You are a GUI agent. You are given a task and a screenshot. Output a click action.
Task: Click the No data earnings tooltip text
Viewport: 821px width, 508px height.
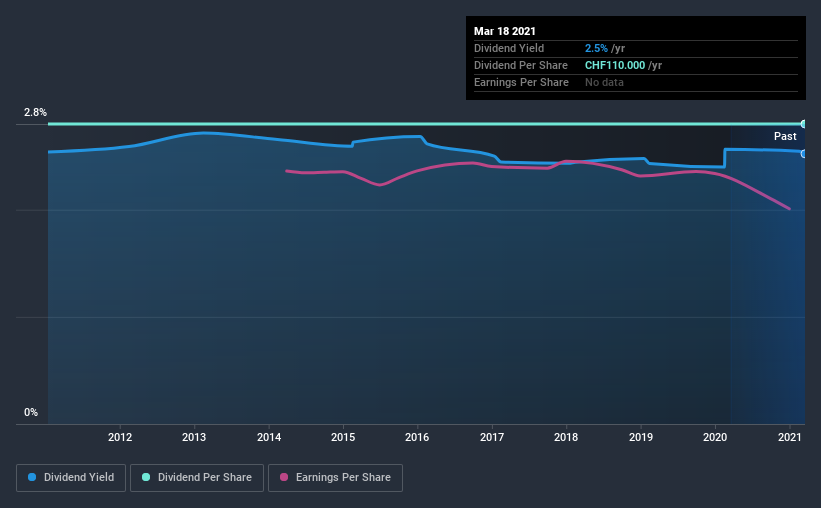click(x=604, y=82)
